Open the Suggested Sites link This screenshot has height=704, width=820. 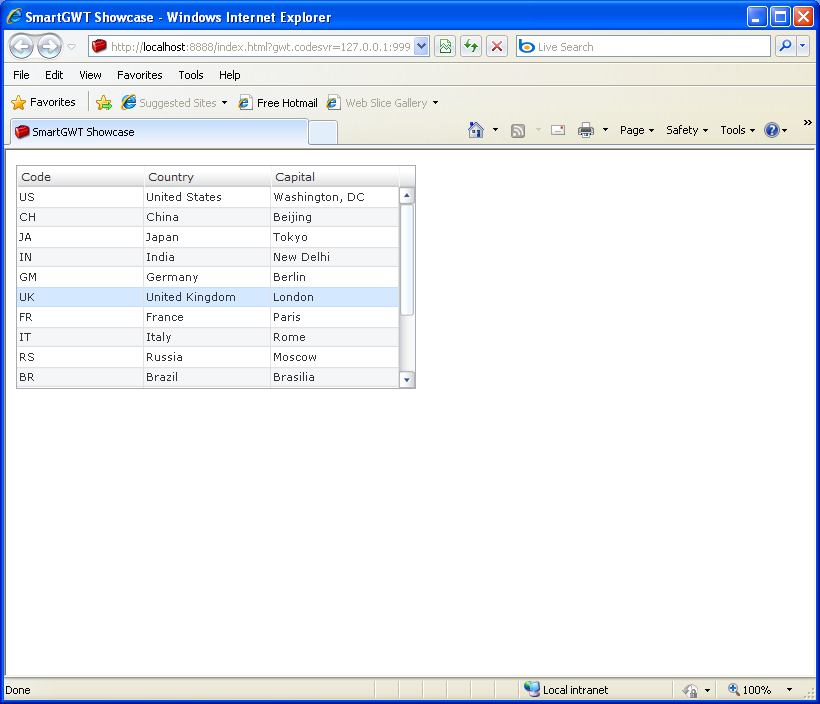169,103
